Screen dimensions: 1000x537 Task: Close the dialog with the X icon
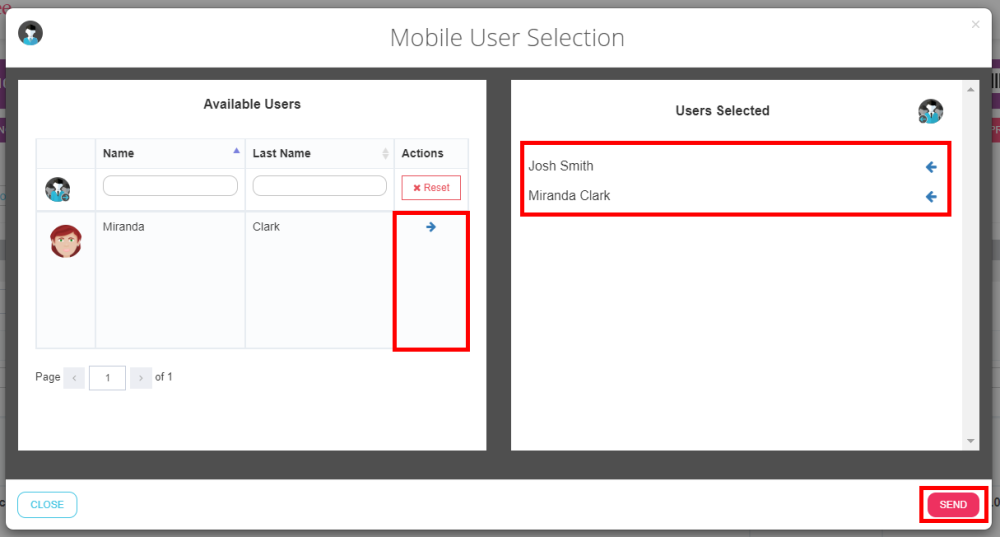pyautogui.click(x=975, y=24)
